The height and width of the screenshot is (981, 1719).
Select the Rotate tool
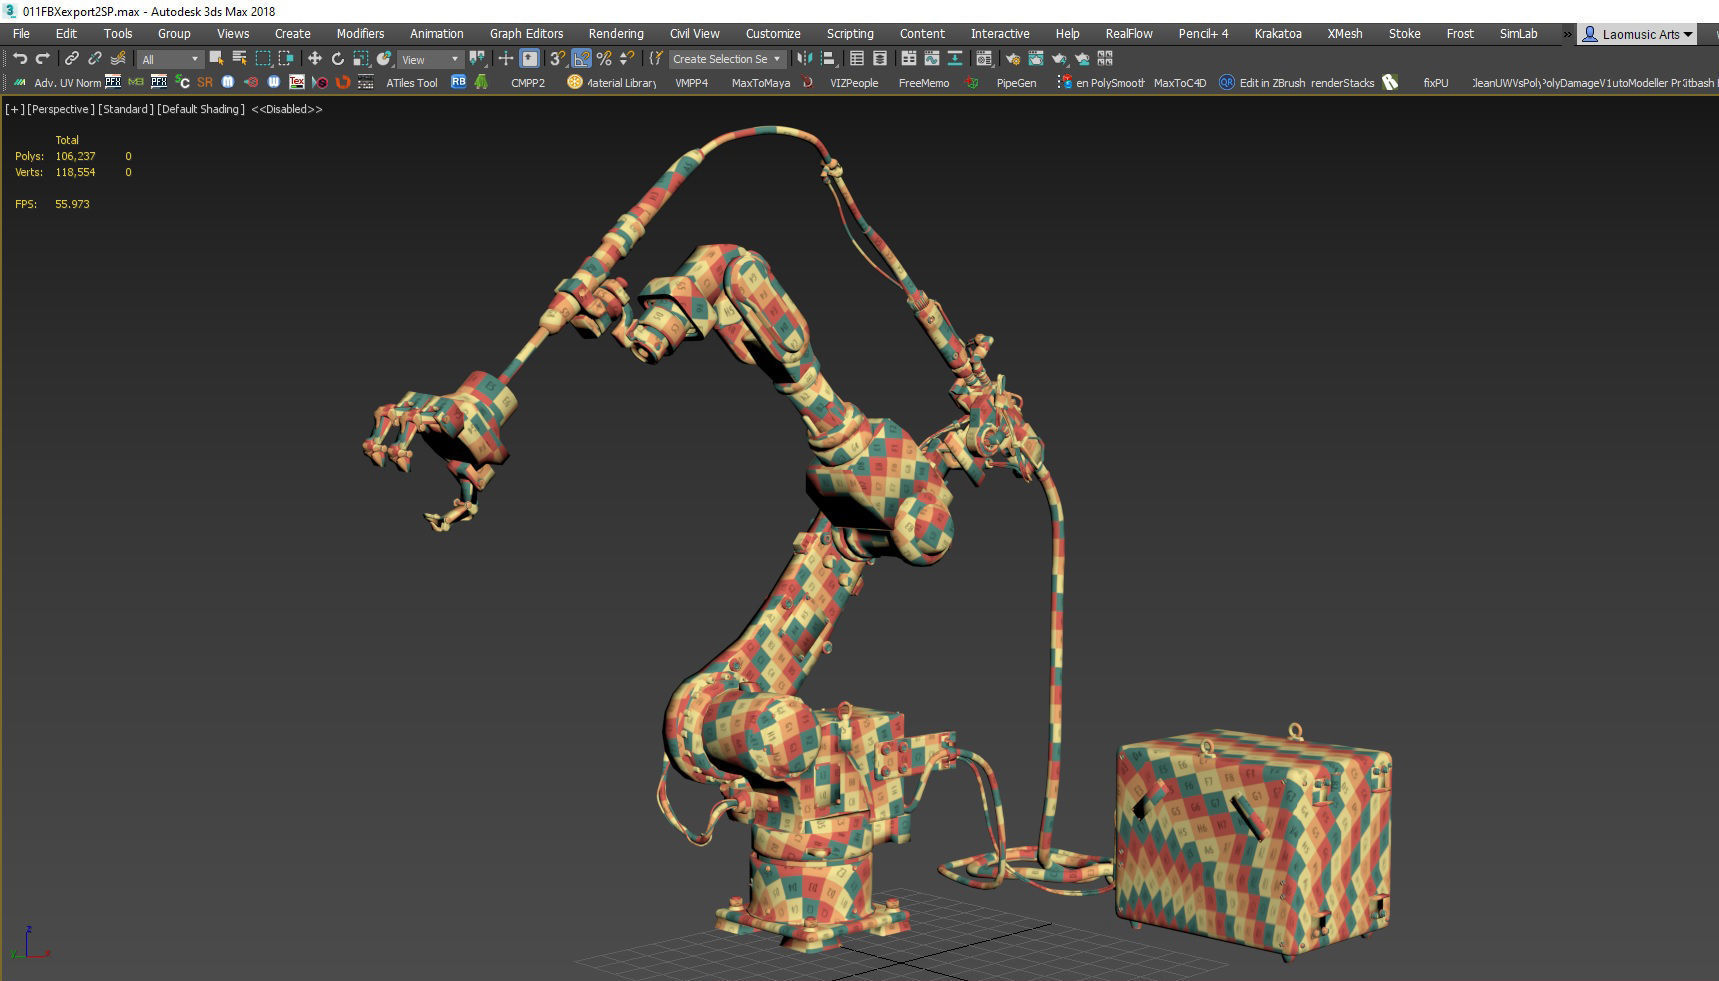click(x=338, y=59)
